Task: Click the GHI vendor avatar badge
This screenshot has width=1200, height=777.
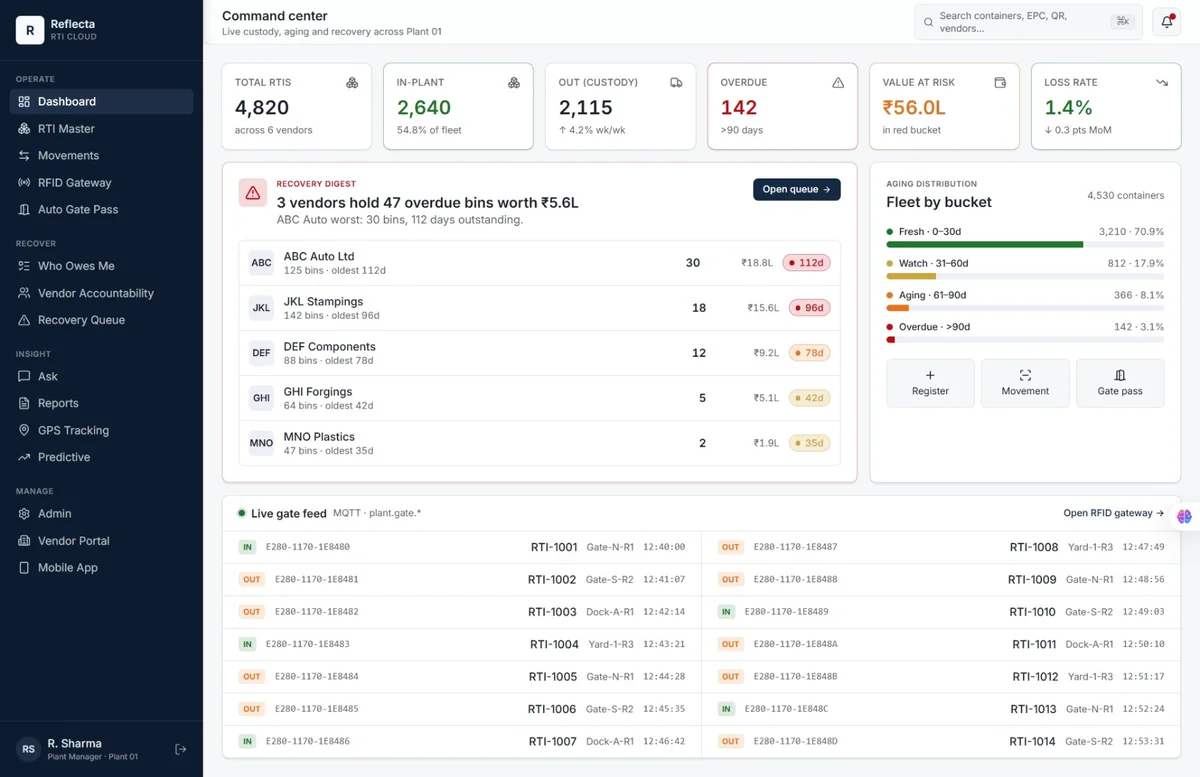Action: [261, 398]
